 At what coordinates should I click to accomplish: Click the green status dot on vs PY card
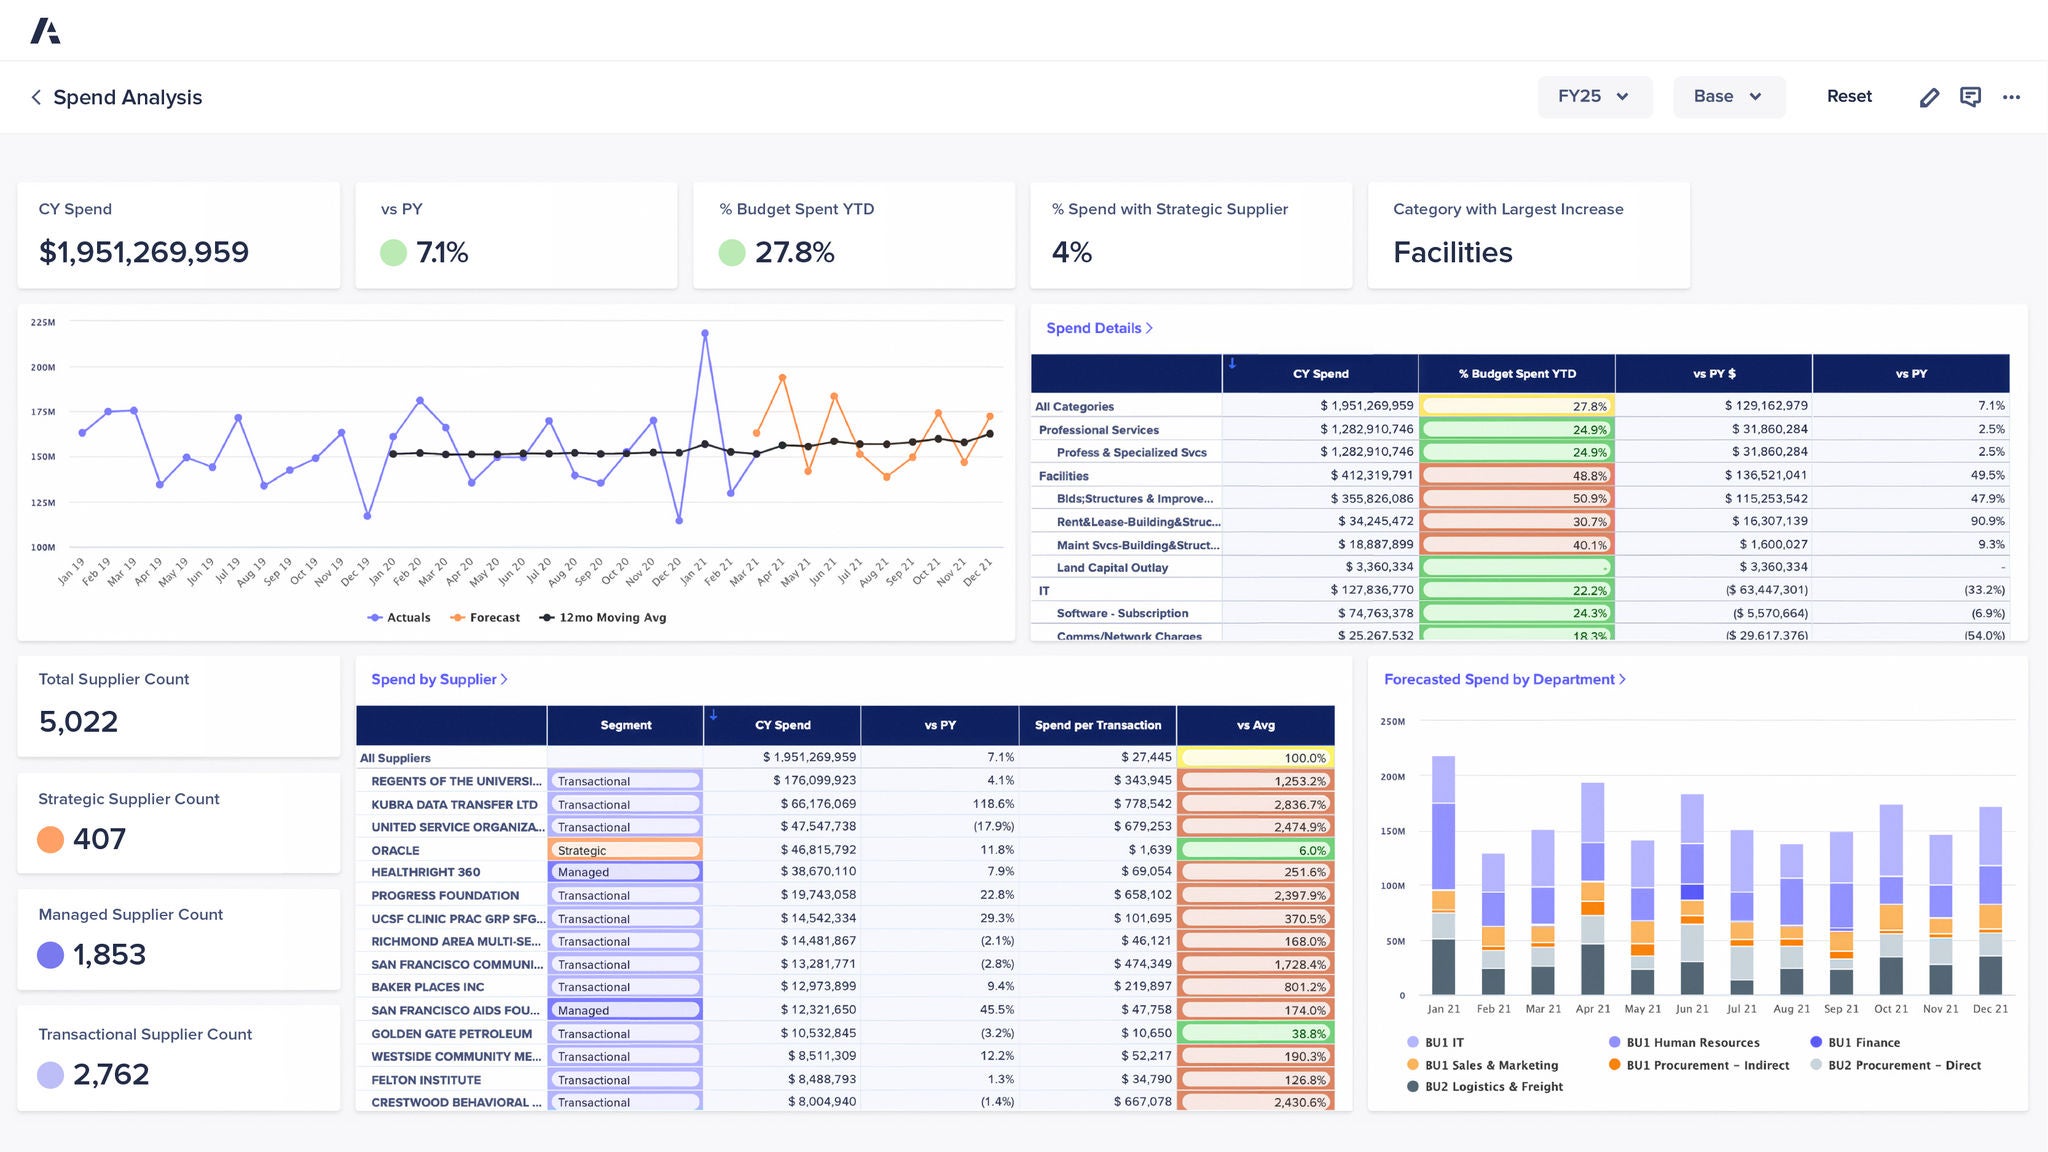click(x=396, y=253)
